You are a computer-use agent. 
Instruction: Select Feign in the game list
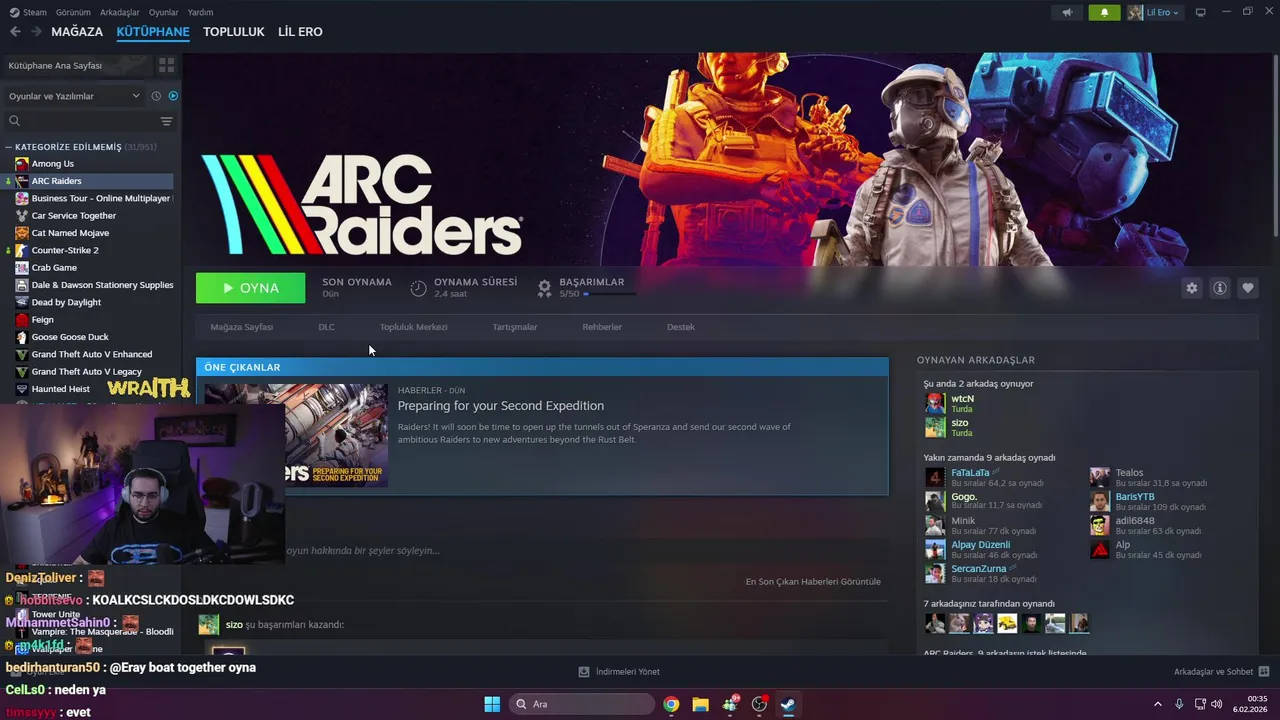pos(42,320)
